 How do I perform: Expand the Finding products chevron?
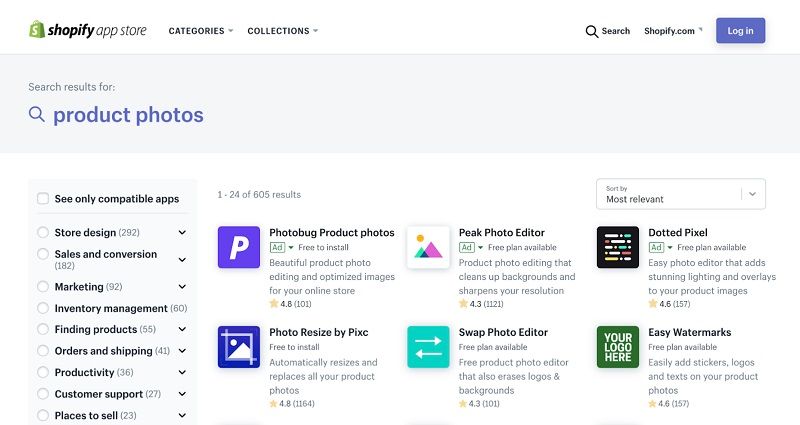point(182,330)
